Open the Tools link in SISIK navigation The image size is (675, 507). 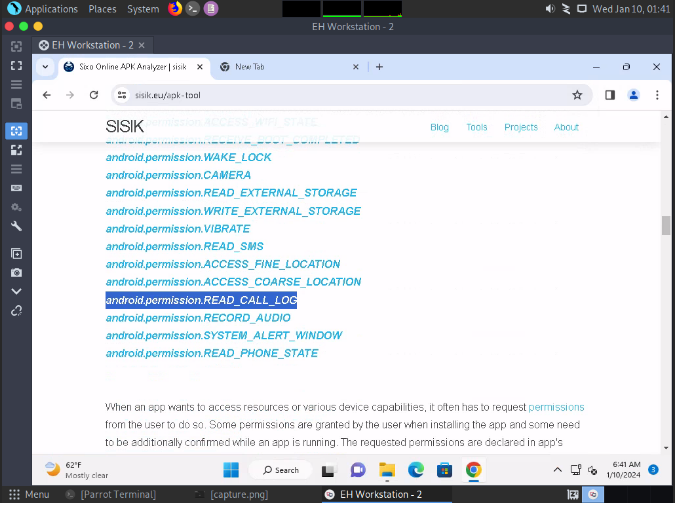(477, 127)
